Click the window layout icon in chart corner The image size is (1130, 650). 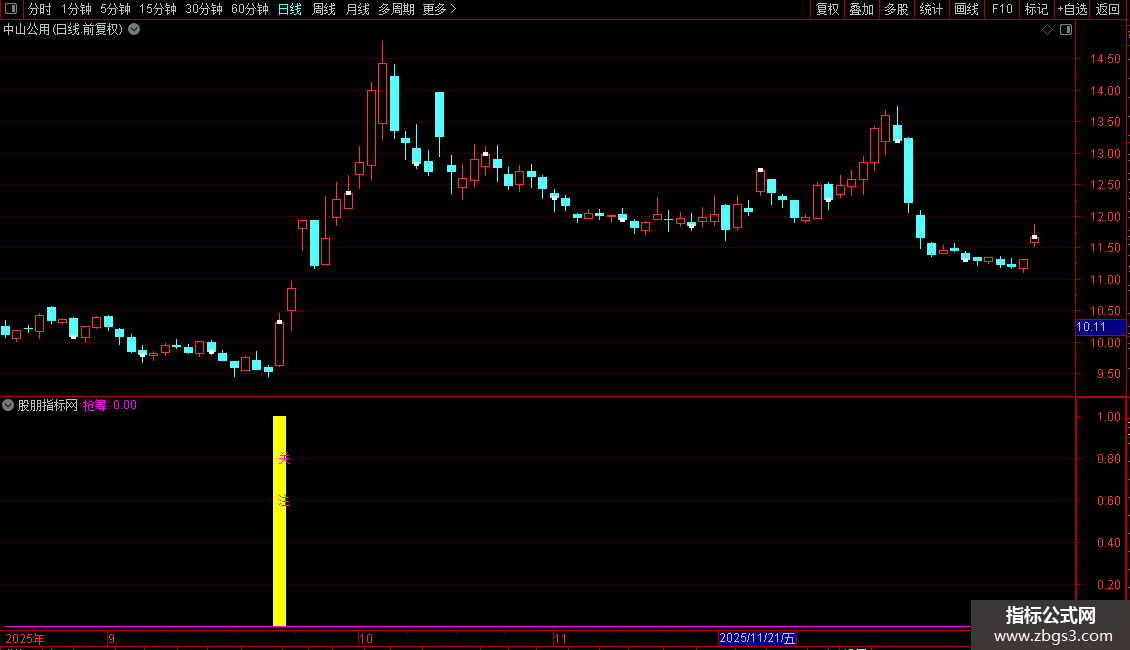pyautogui.click(x=1066, y=30)
